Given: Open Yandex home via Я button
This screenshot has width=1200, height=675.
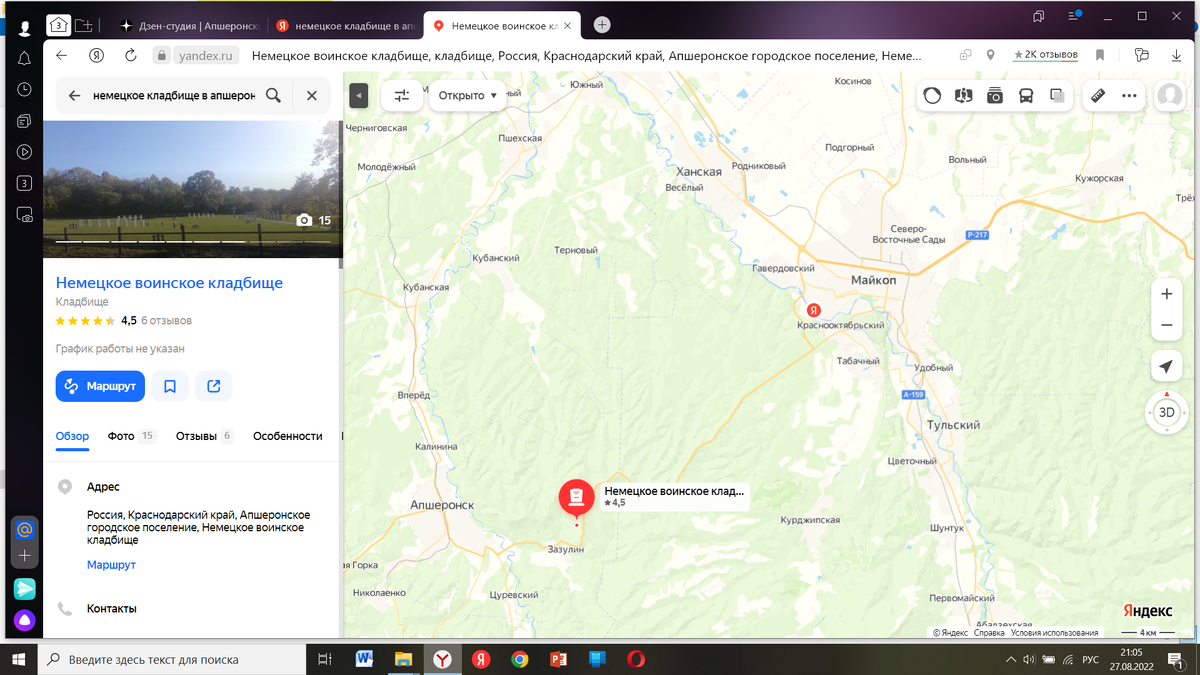Looking at the screenshot, I should (x=96, y=56).
